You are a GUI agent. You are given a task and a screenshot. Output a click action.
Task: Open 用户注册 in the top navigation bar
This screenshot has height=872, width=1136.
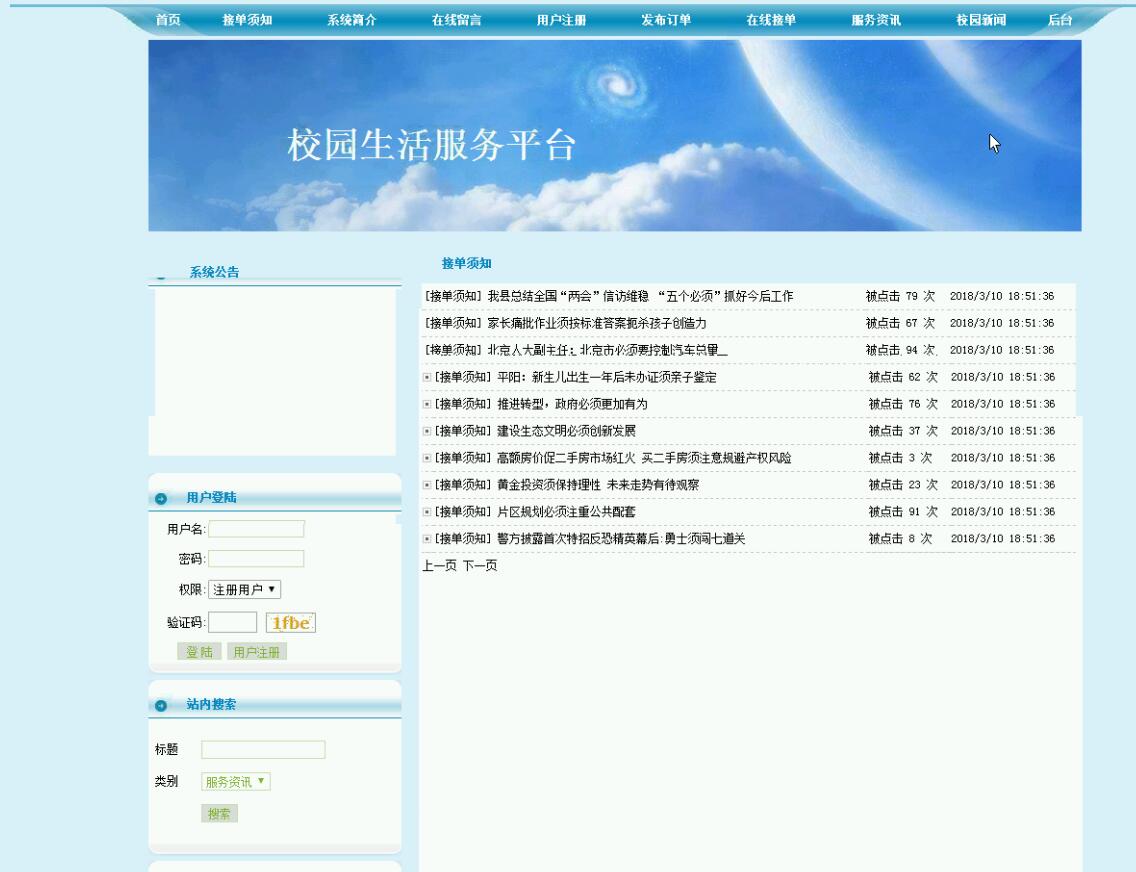(x=561, y=20)
